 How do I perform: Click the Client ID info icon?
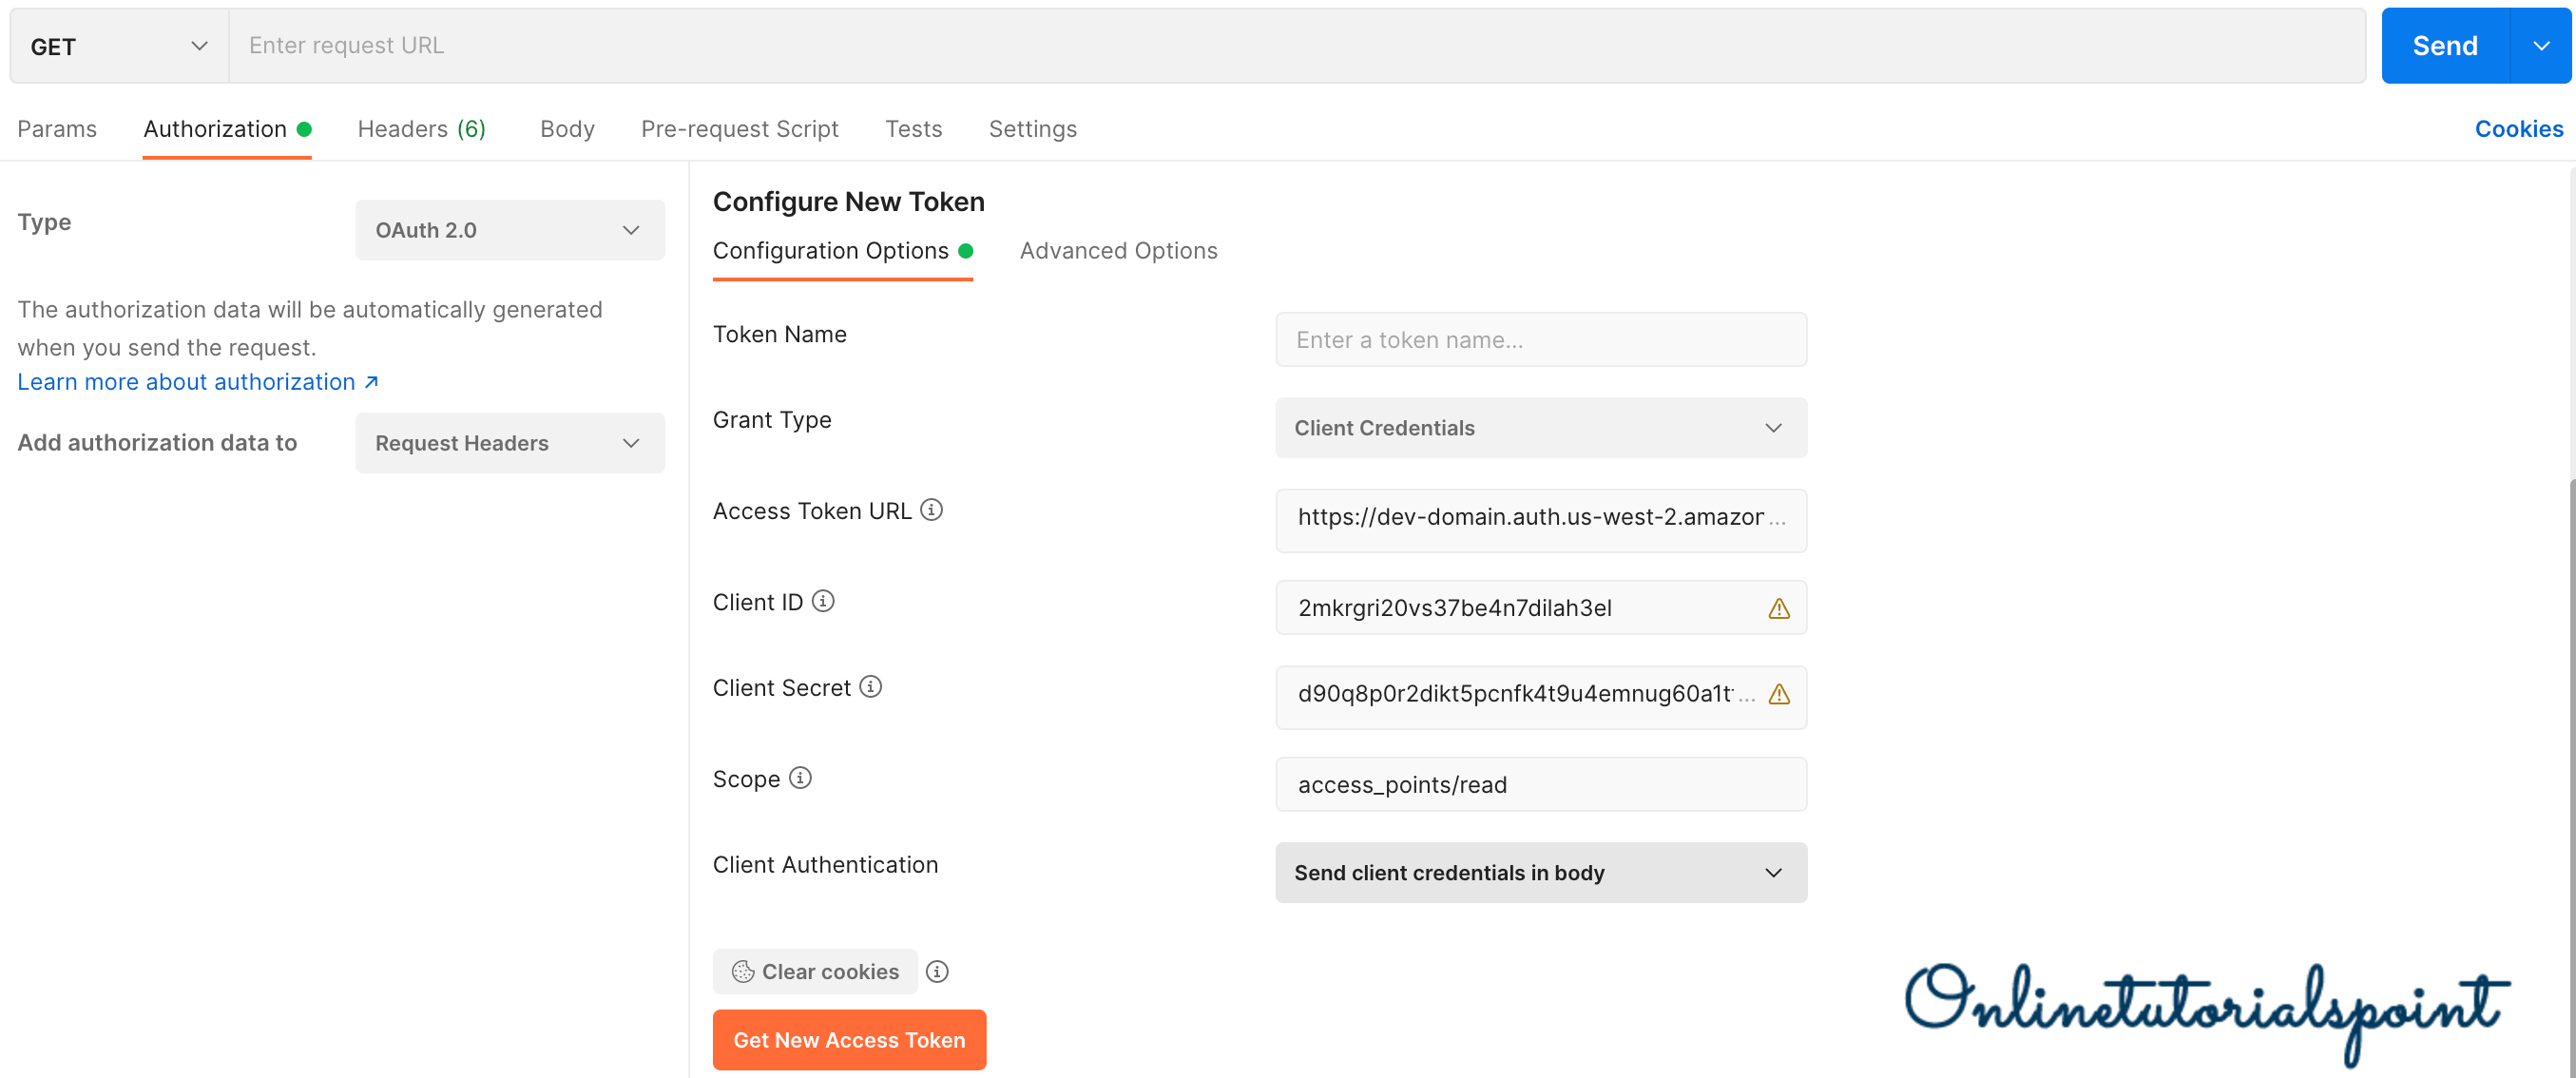pos(822,601)
